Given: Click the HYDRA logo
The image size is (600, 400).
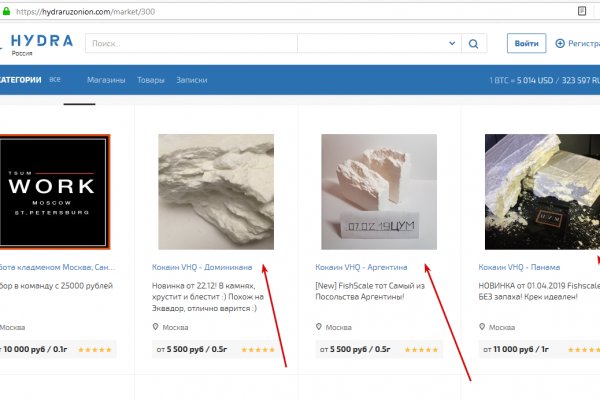Looking at the screenshot, I should click(x=40, y=43).
